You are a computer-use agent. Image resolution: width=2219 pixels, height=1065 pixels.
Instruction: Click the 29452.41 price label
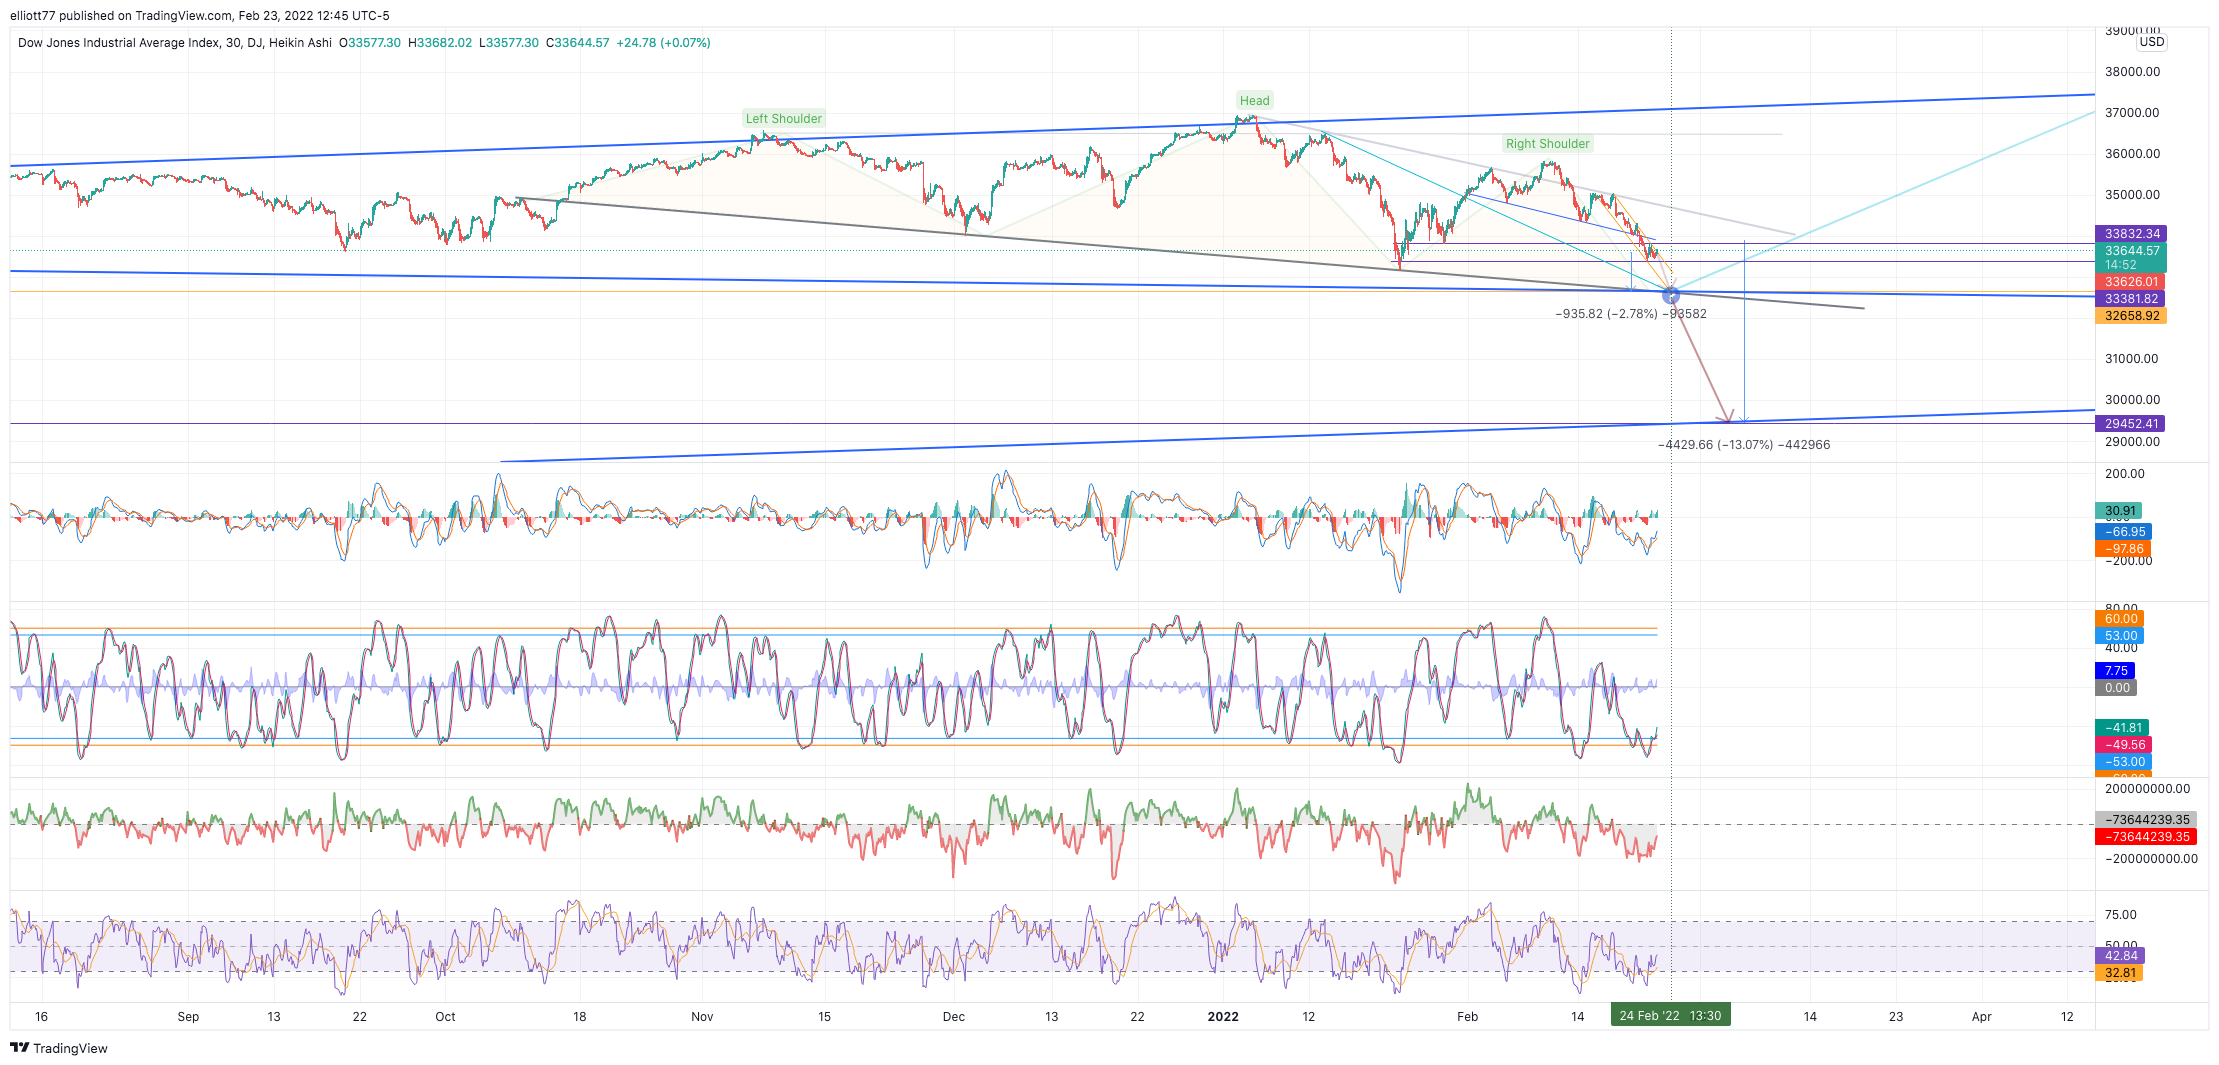click(2131, 424)
